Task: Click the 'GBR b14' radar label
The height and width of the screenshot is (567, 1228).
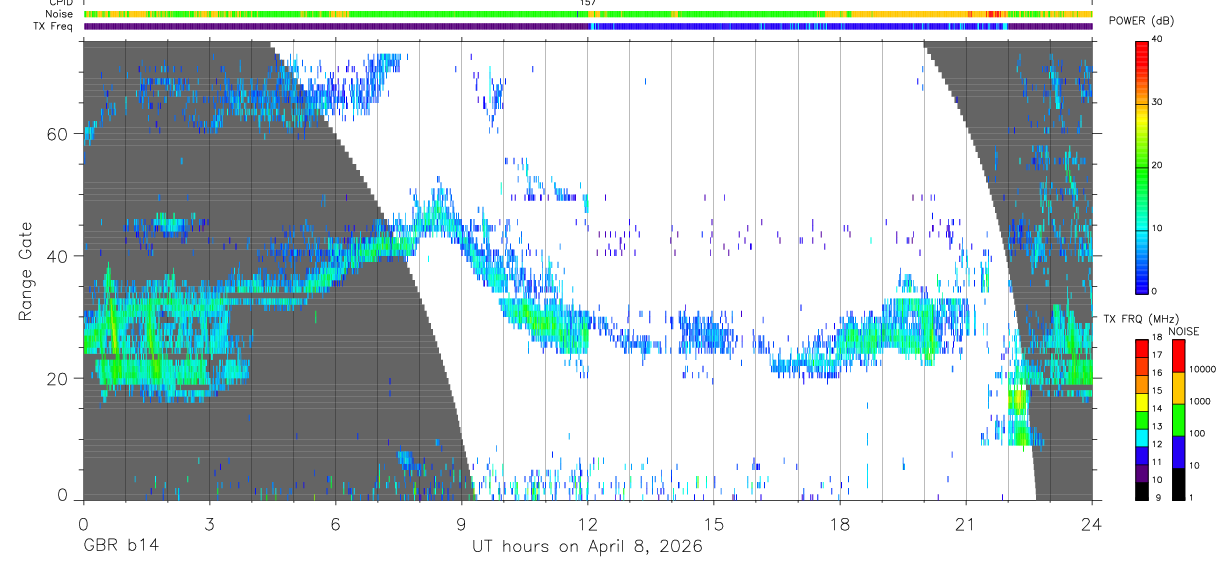Action: click(120, 546)
